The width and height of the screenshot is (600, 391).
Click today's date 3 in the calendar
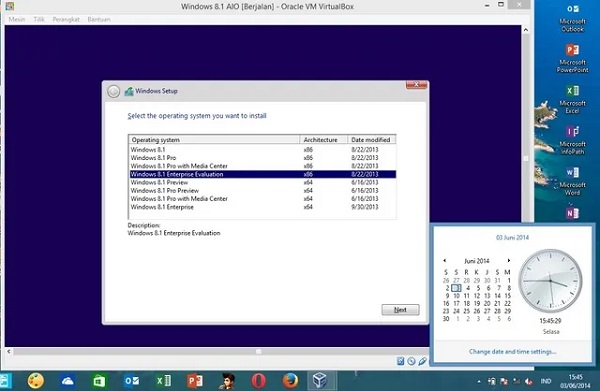[x=456, y=288]
